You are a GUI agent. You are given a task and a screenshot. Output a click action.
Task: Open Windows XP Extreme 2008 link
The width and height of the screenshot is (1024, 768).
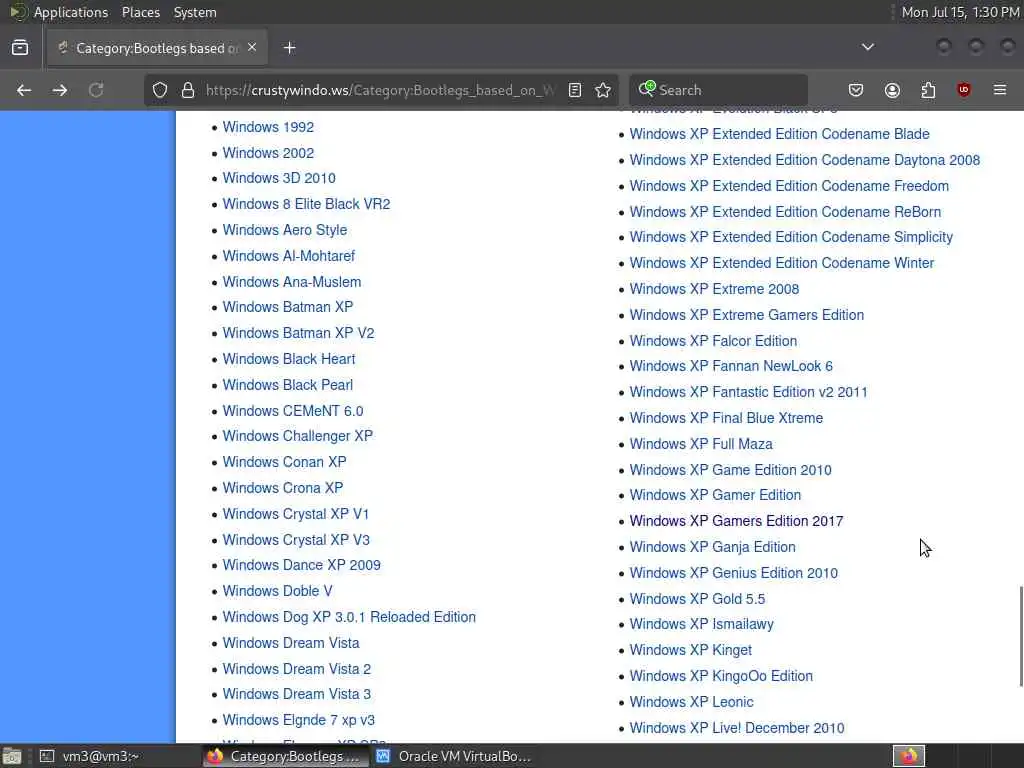[714, 289]
